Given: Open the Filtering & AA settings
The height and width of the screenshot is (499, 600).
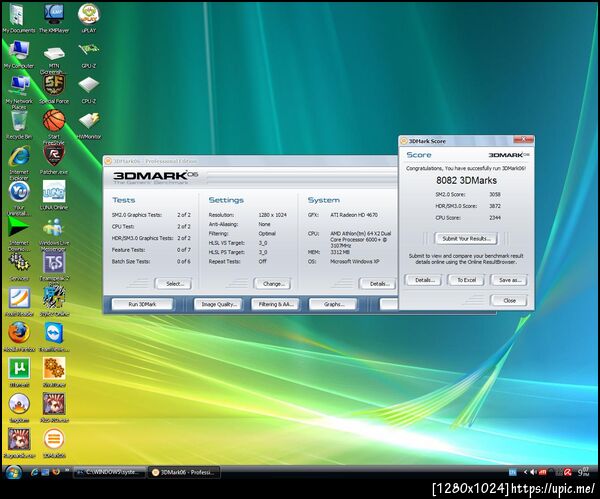Looking at the screenshot, I should tap(276, 304).
